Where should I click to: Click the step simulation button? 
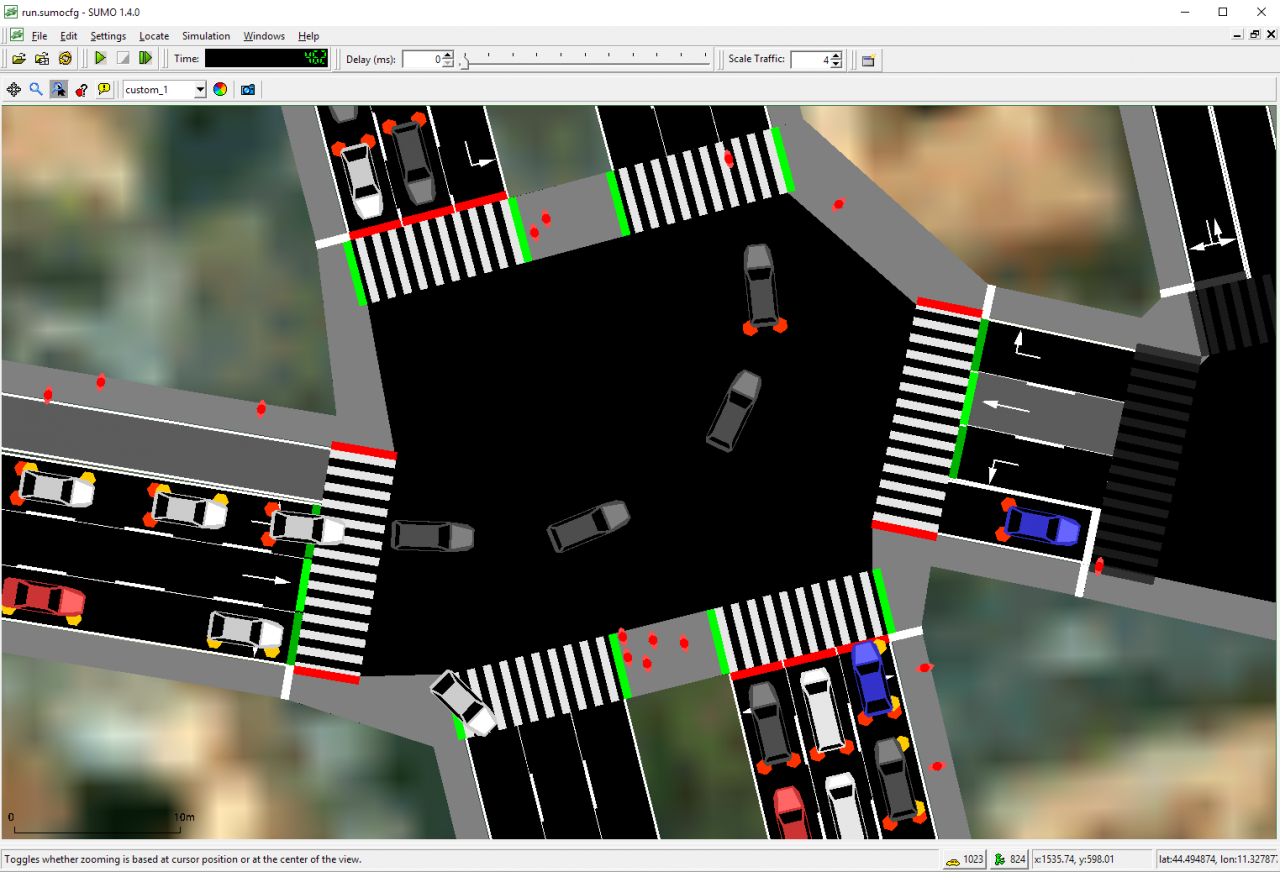145,59
